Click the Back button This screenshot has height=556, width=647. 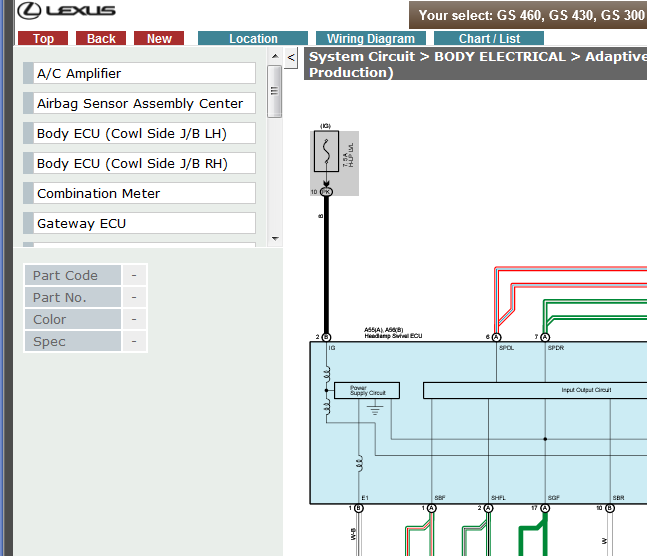coord(101,38)
